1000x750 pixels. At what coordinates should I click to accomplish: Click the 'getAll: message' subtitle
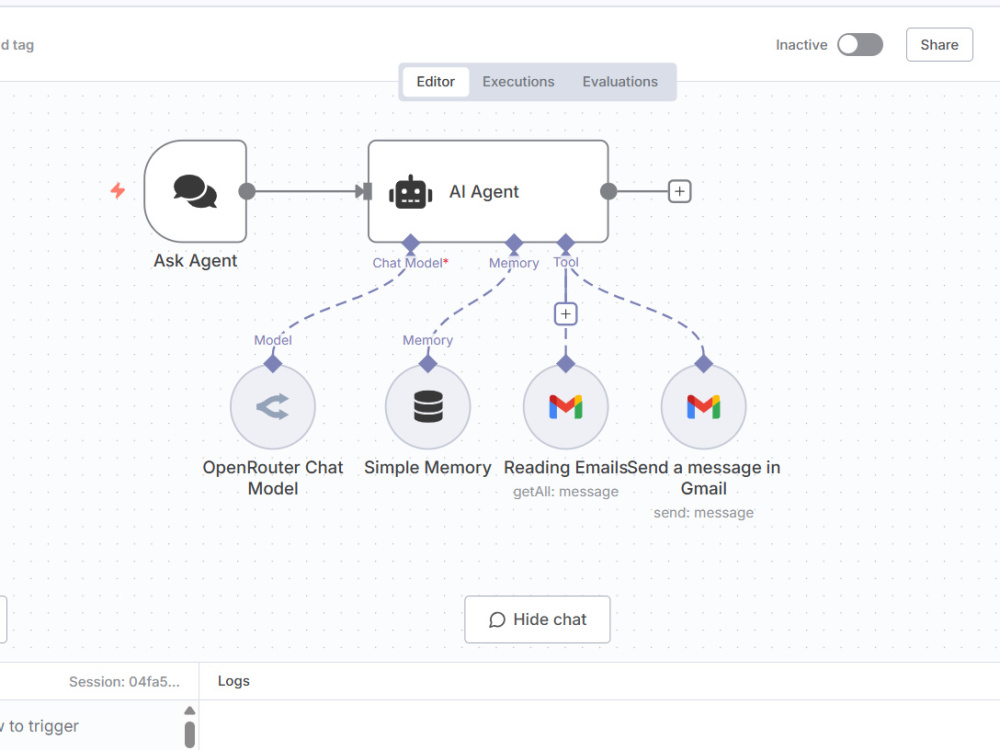566,492
